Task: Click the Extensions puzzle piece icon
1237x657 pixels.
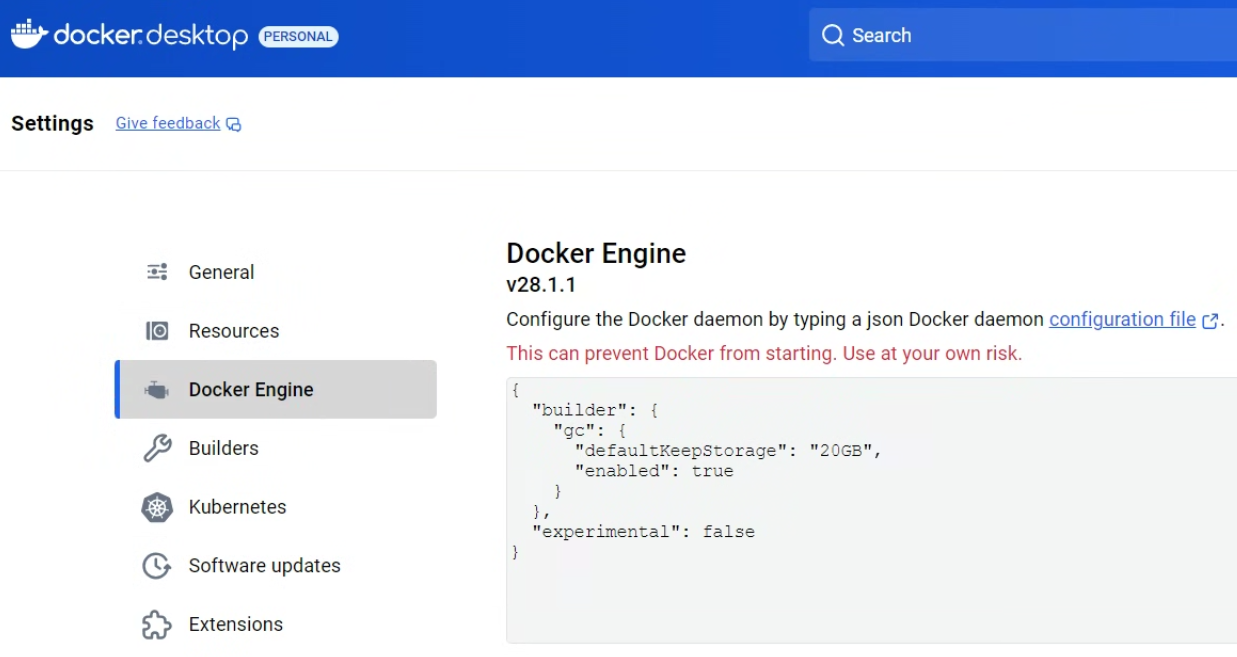Action: click(x=157, y=625)
